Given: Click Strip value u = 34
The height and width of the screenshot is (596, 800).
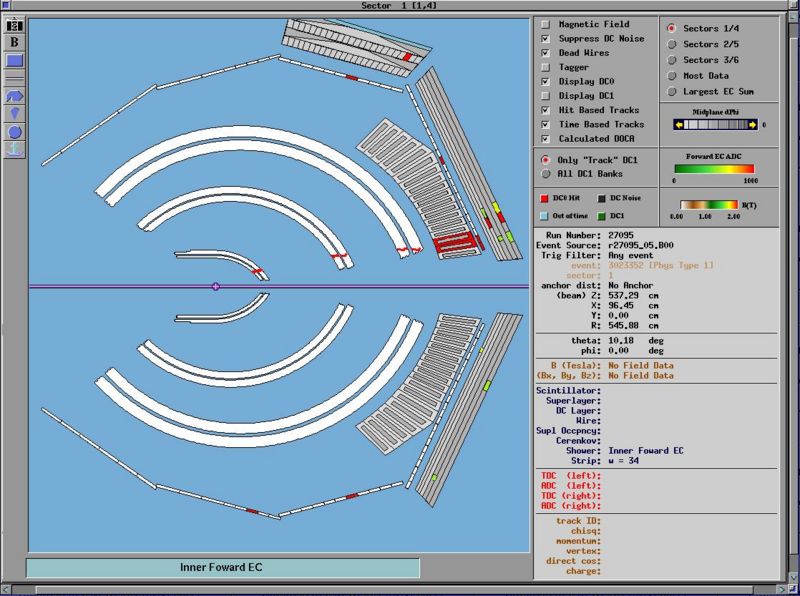Looking at the screenshot, I should [623, 461].
